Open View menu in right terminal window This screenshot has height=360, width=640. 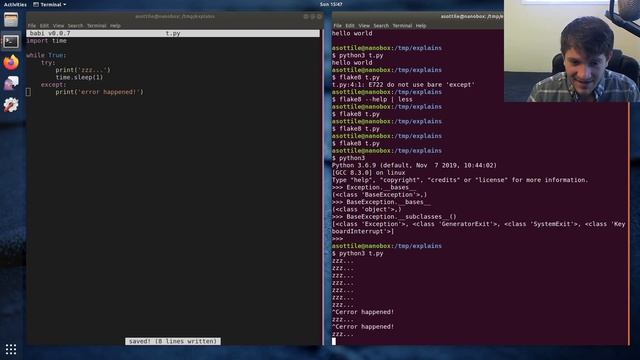click(364, 26)
